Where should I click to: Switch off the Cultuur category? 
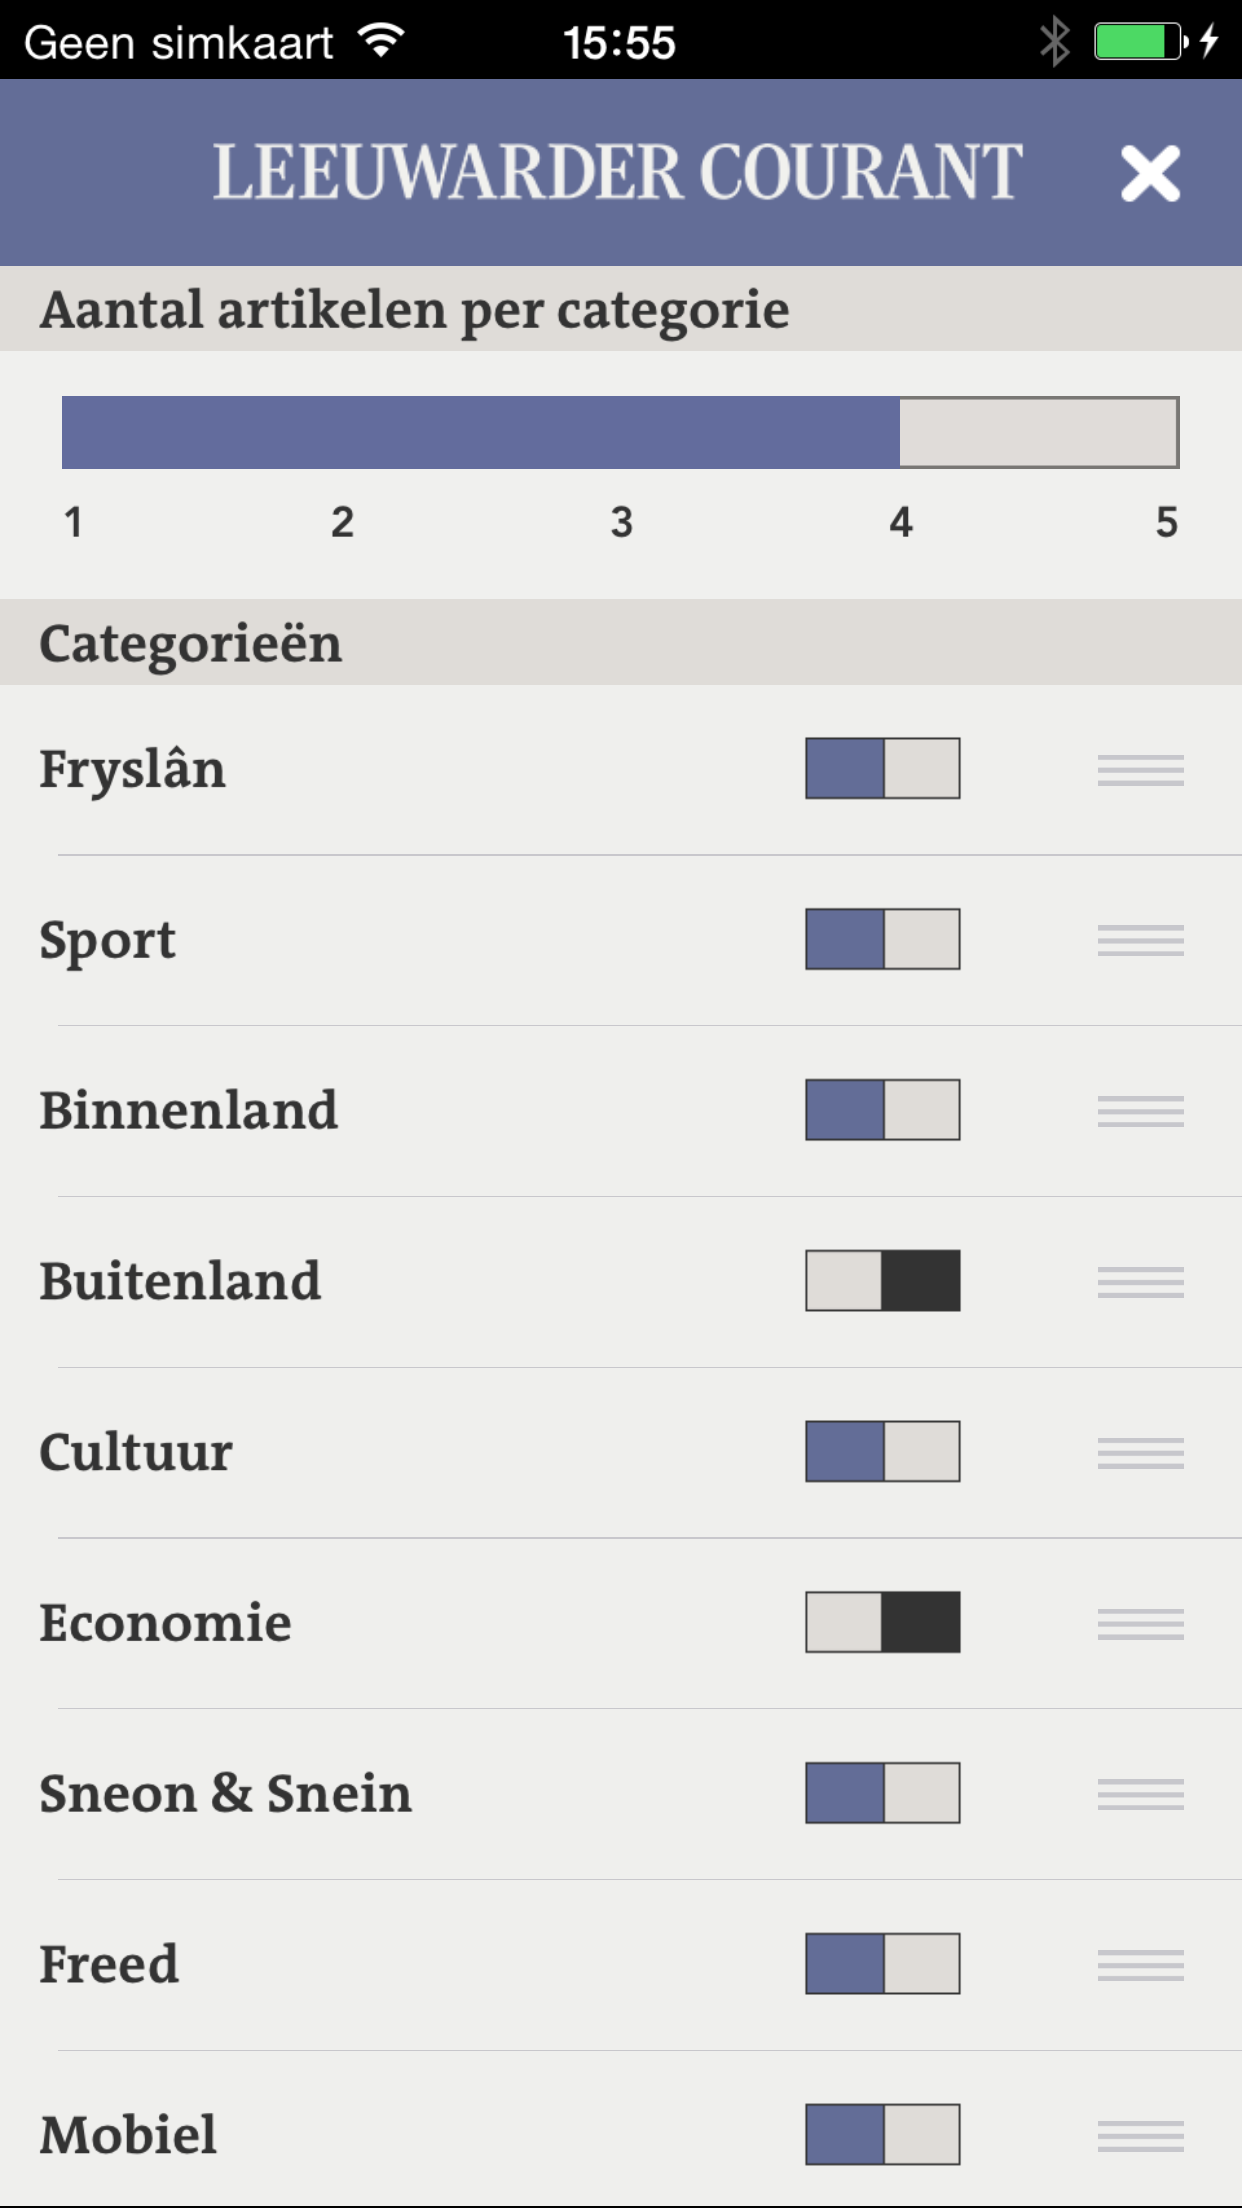882,1451
